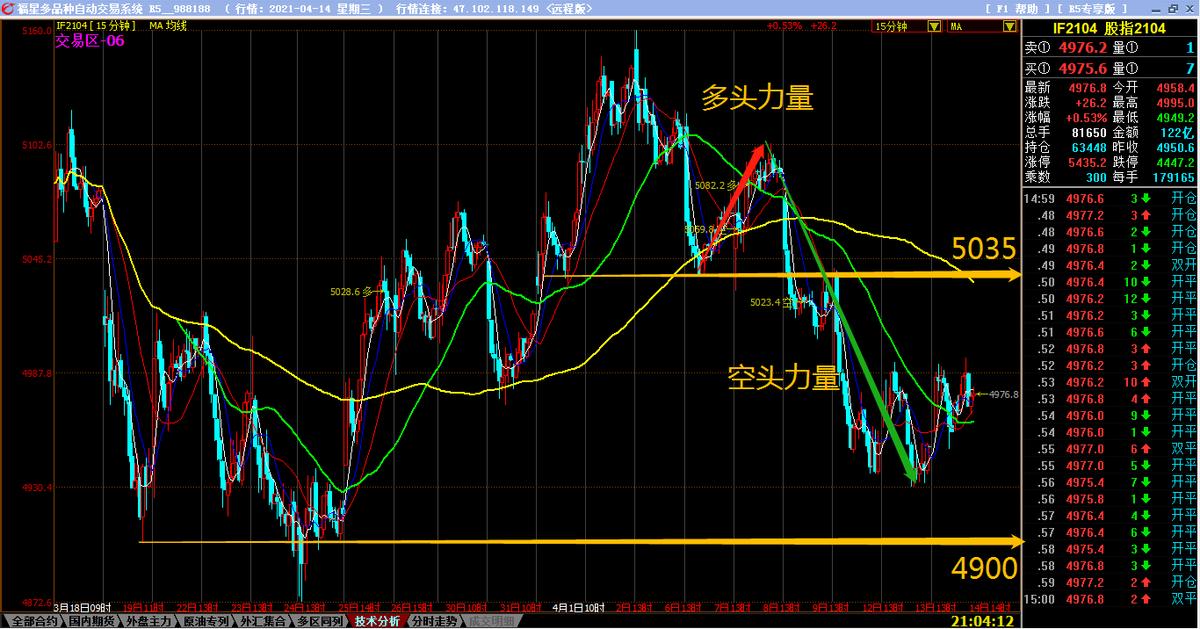
Task: Click the 总手 value 81650
Action: pyautogui.click(x=1091, y=133)
